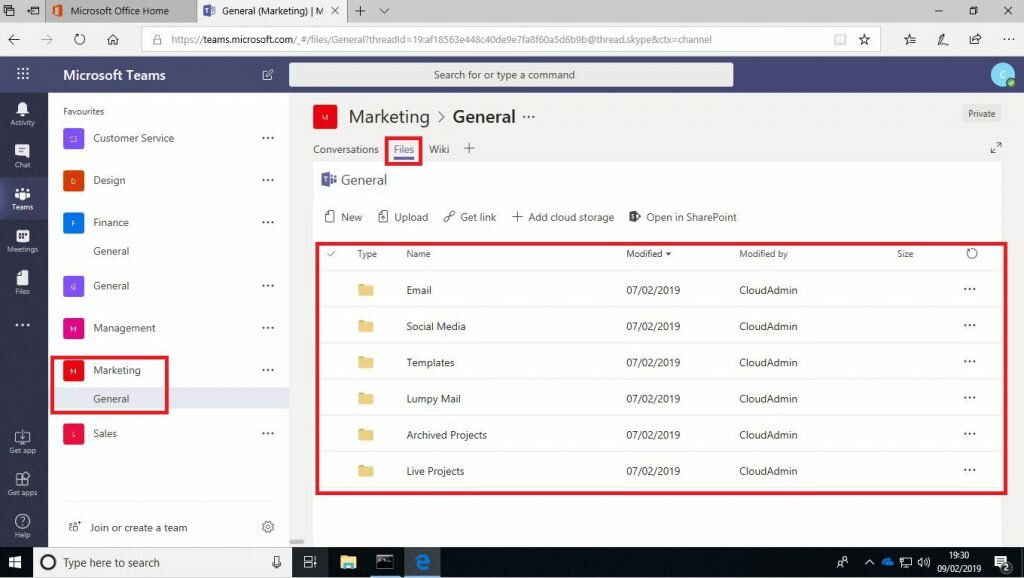
Task: Switch to the Conversations tab
Action: 345,149
